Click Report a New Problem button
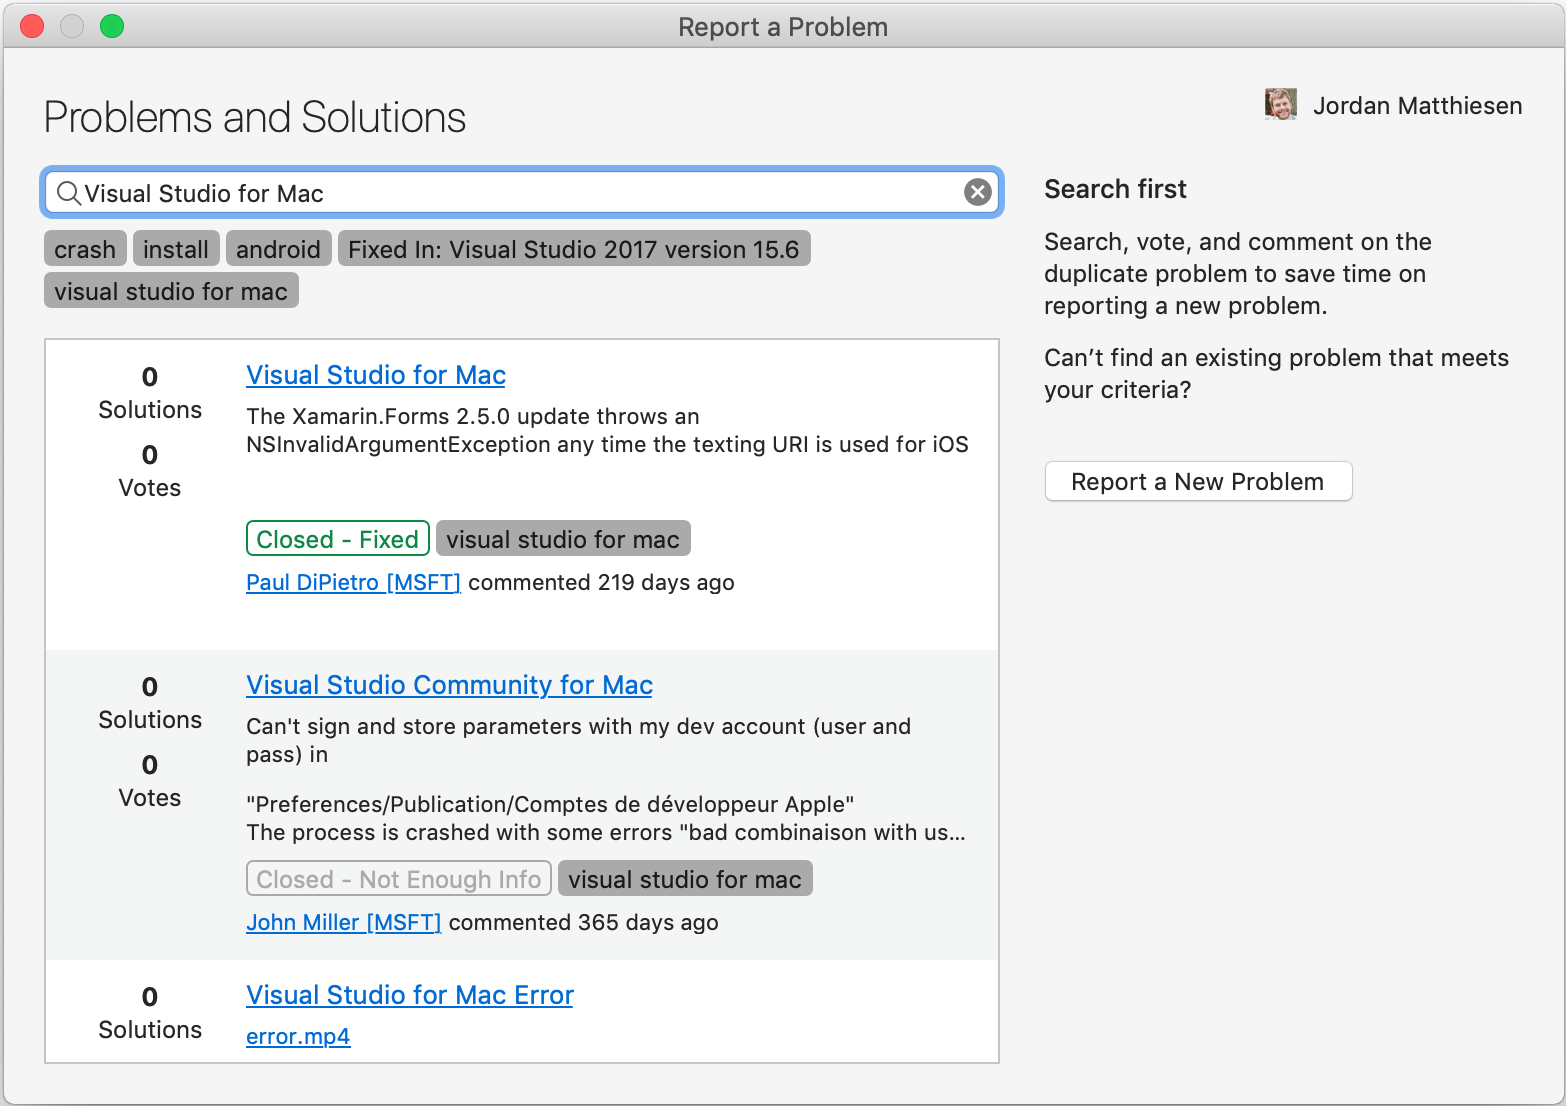The width and height of the screenshot is (1566, 1106). pos(1198,481)
